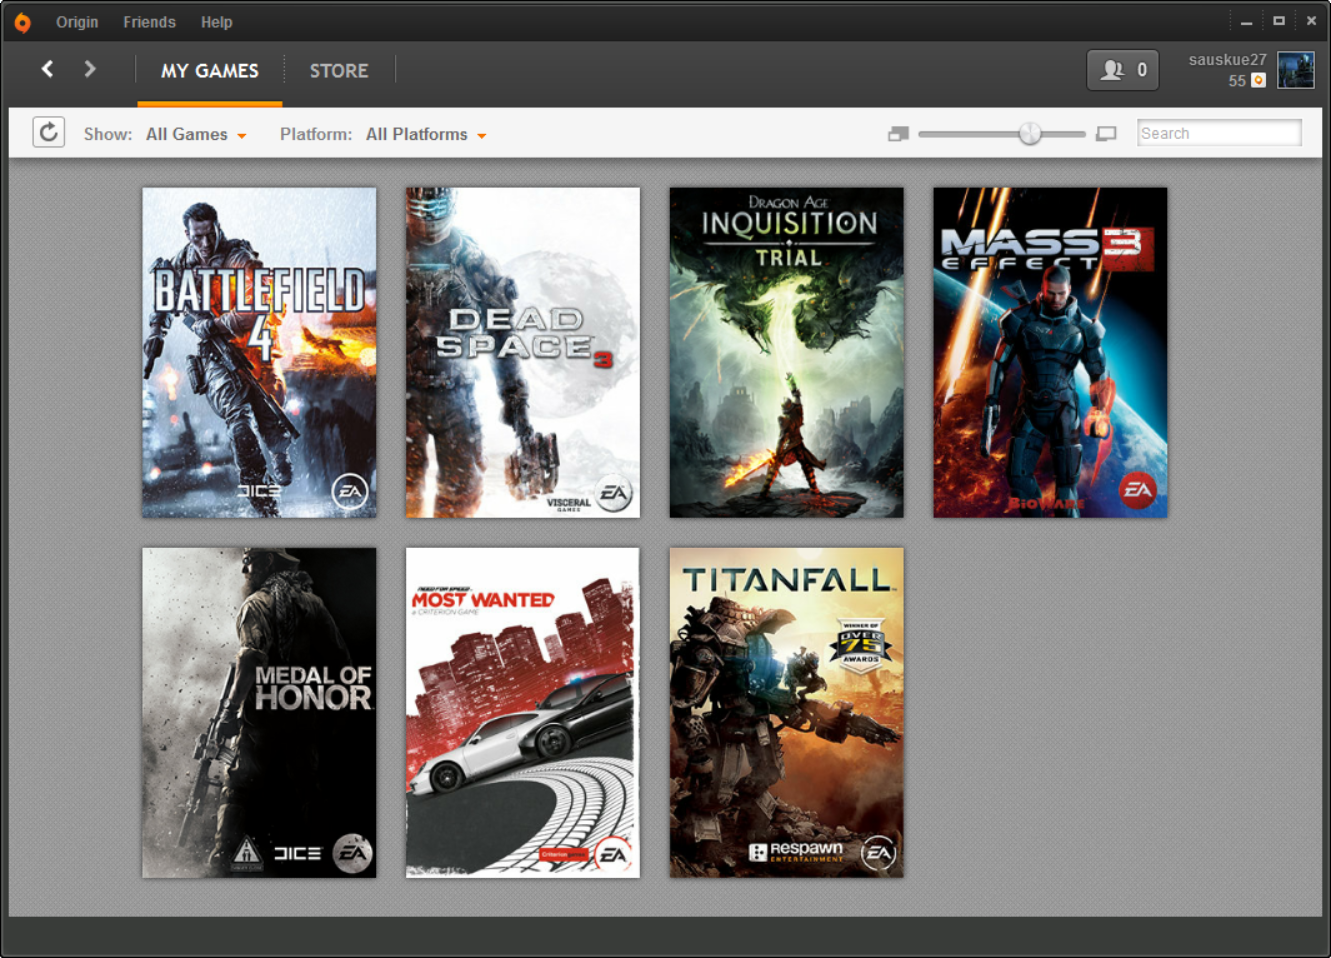Click the tile size slider handle

pos(1030,133)
